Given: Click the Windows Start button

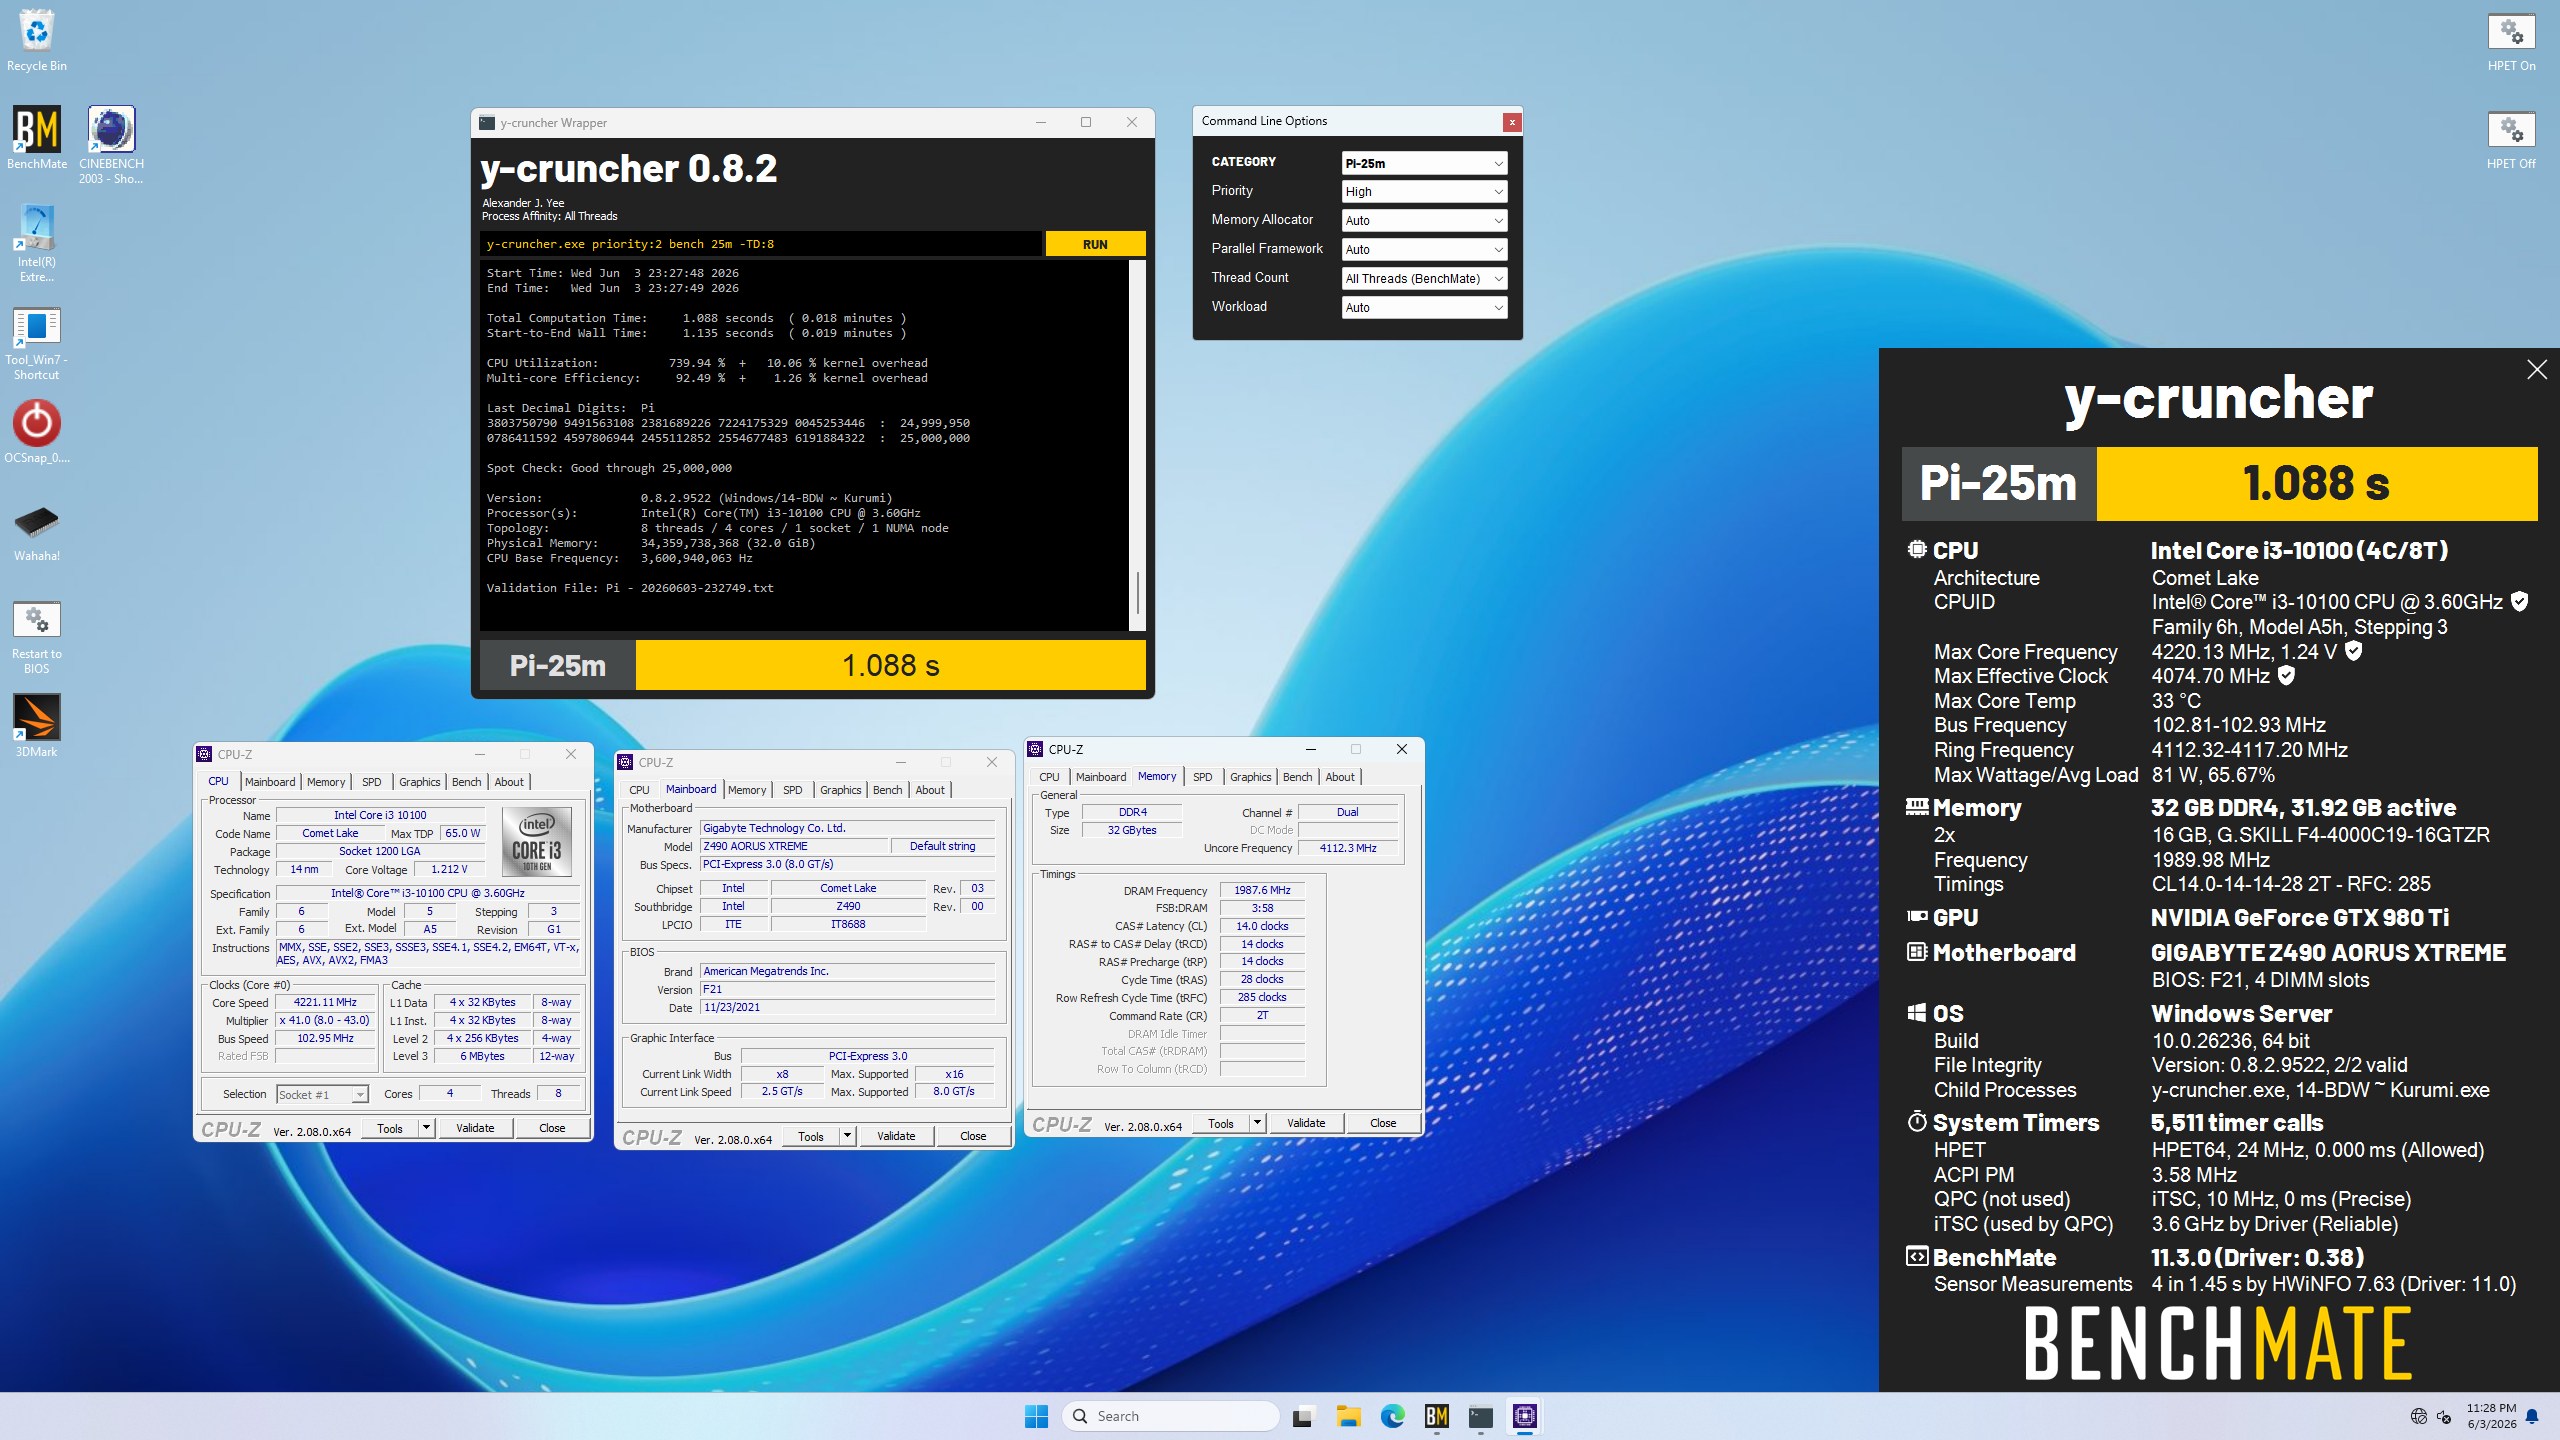Looking at the screenshot, I should 1036,1416.
